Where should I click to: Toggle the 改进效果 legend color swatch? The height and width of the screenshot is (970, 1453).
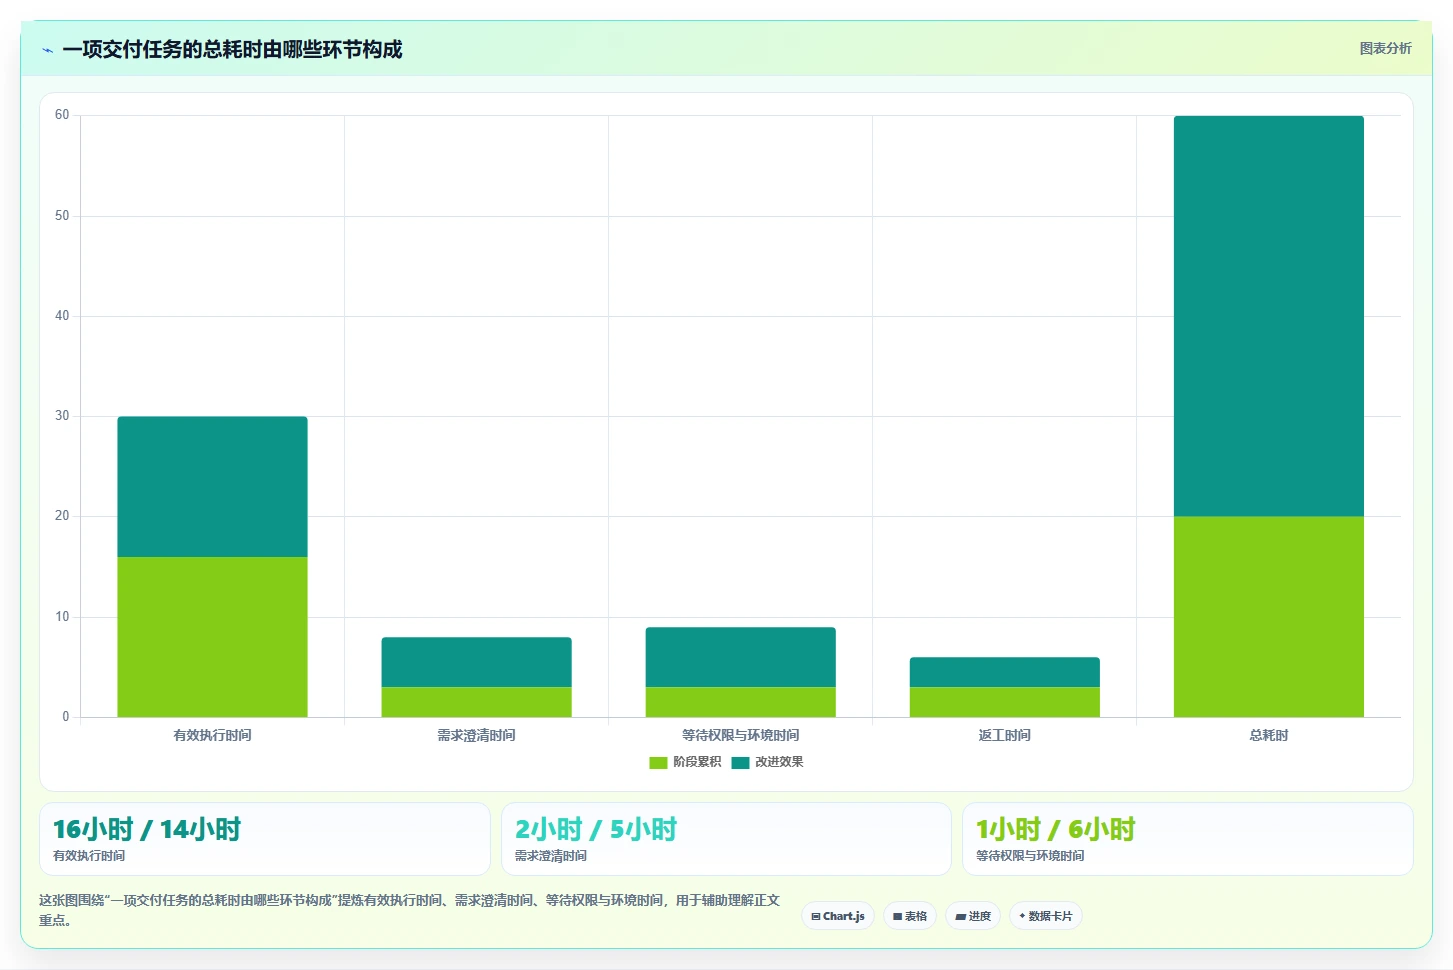(740, 762)
